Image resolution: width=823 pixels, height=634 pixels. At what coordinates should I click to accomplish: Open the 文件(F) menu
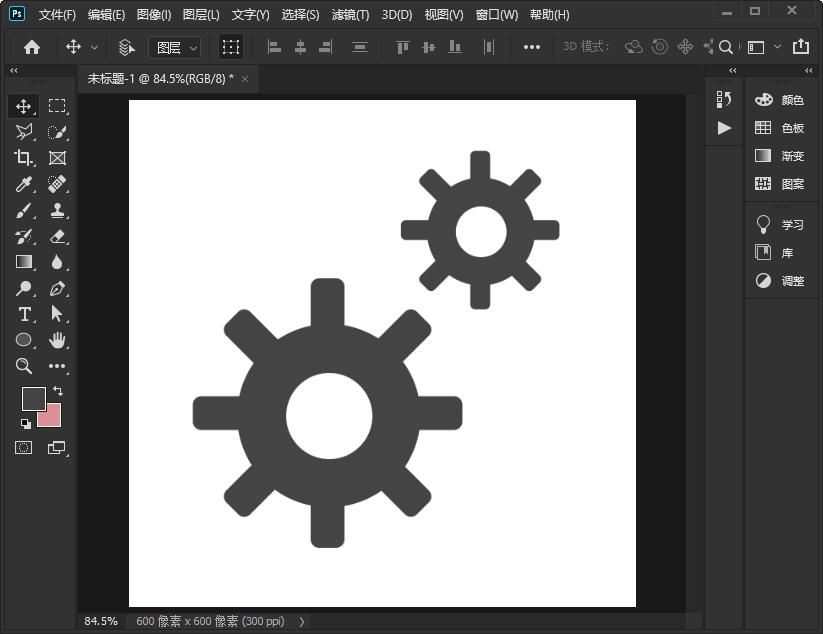click(57, 15)
